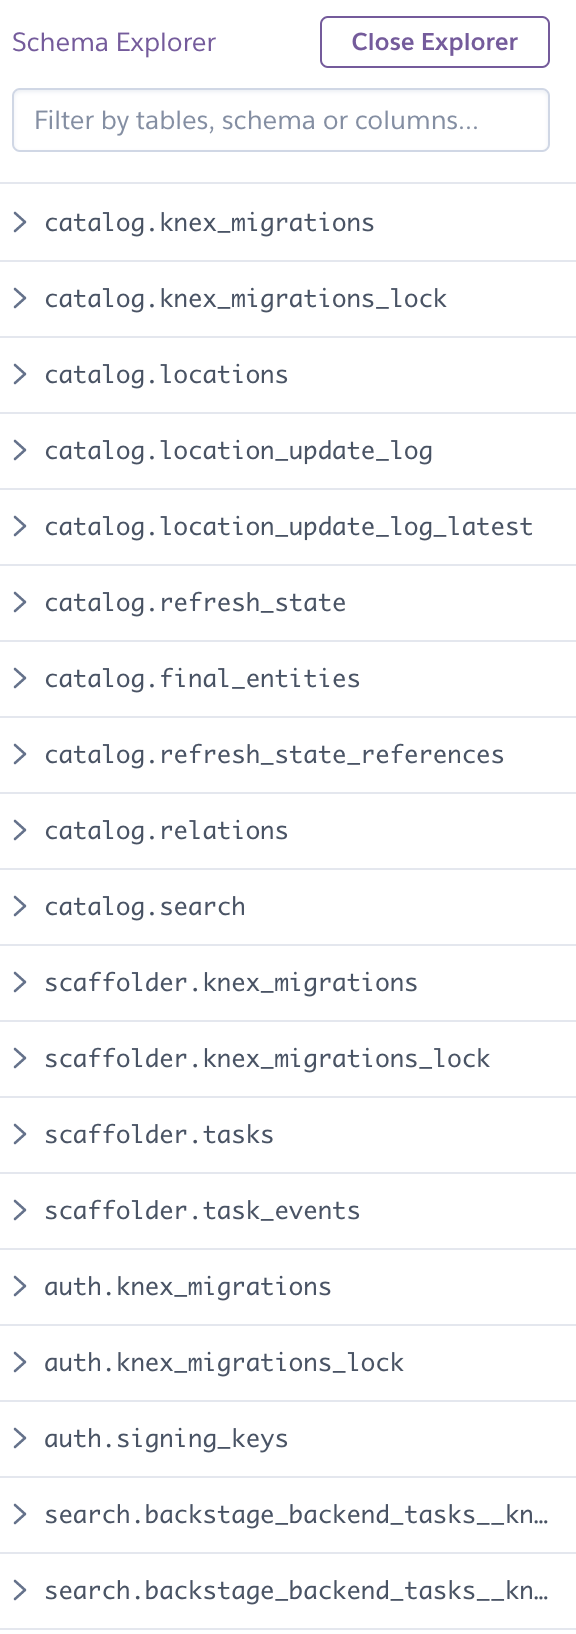Click the Schema Explorer heading
Screen dimensions: 576x1634
pos(113,42)
